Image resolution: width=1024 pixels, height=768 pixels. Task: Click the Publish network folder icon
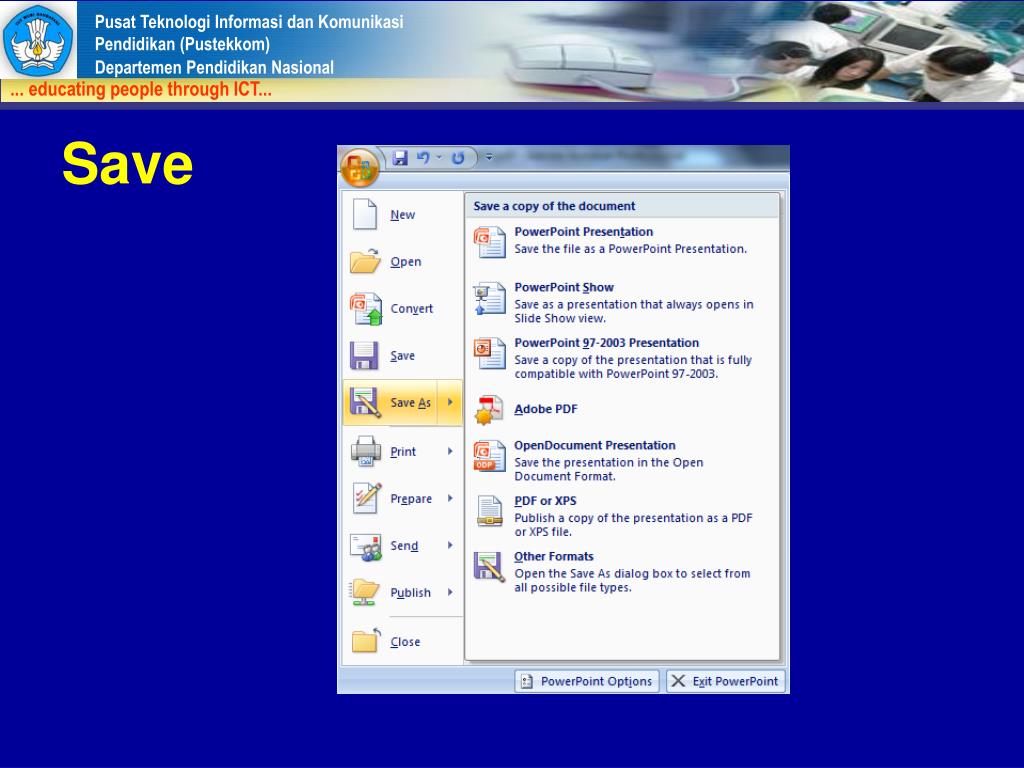[x=364, y=592]
